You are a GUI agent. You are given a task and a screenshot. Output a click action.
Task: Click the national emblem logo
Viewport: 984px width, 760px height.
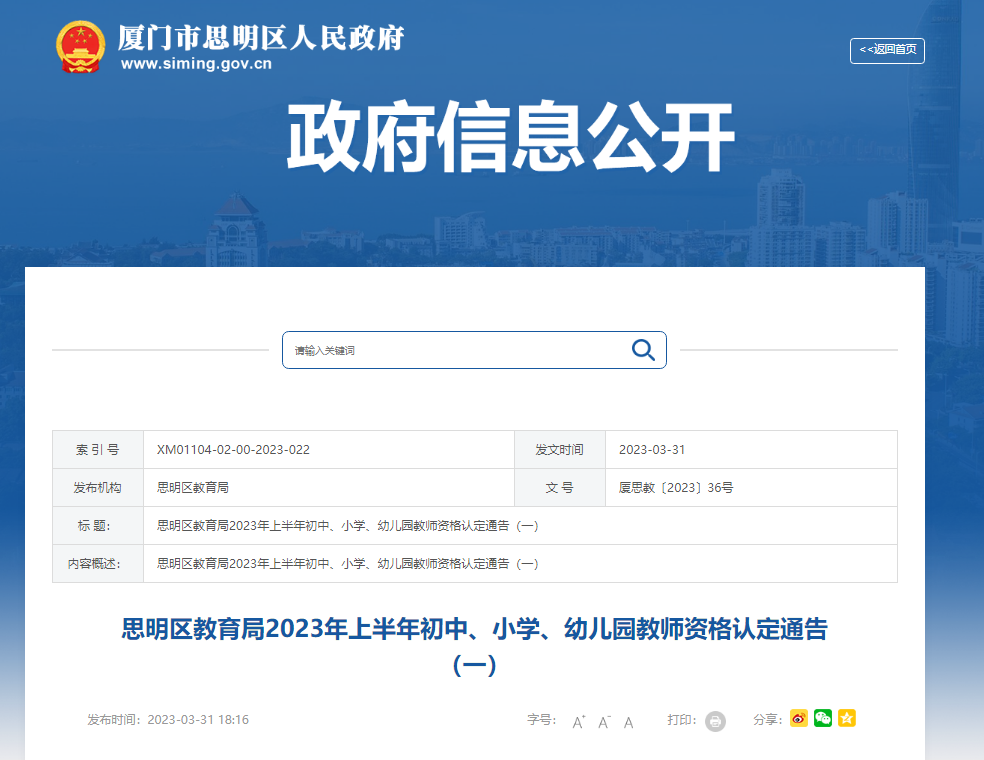tap(80, 46)
